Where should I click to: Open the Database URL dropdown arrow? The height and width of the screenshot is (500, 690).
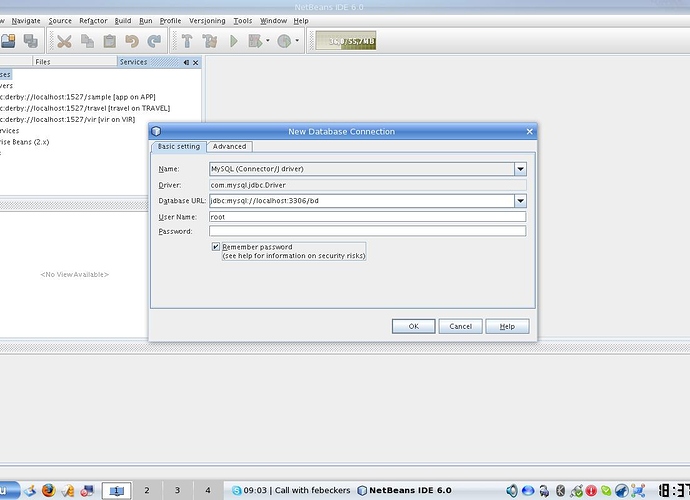coord(520,201)
